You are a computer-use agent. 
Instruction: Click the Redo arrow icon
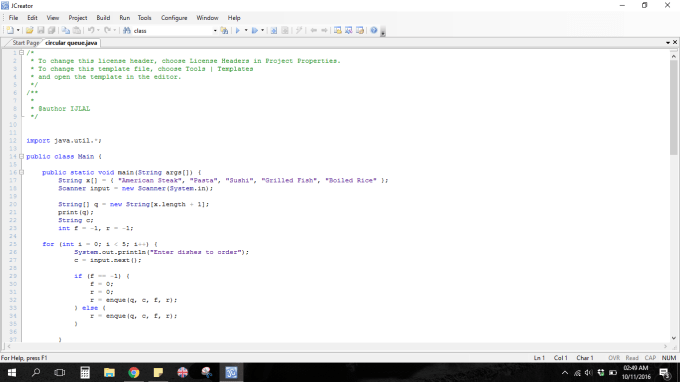tap(107, 30)
